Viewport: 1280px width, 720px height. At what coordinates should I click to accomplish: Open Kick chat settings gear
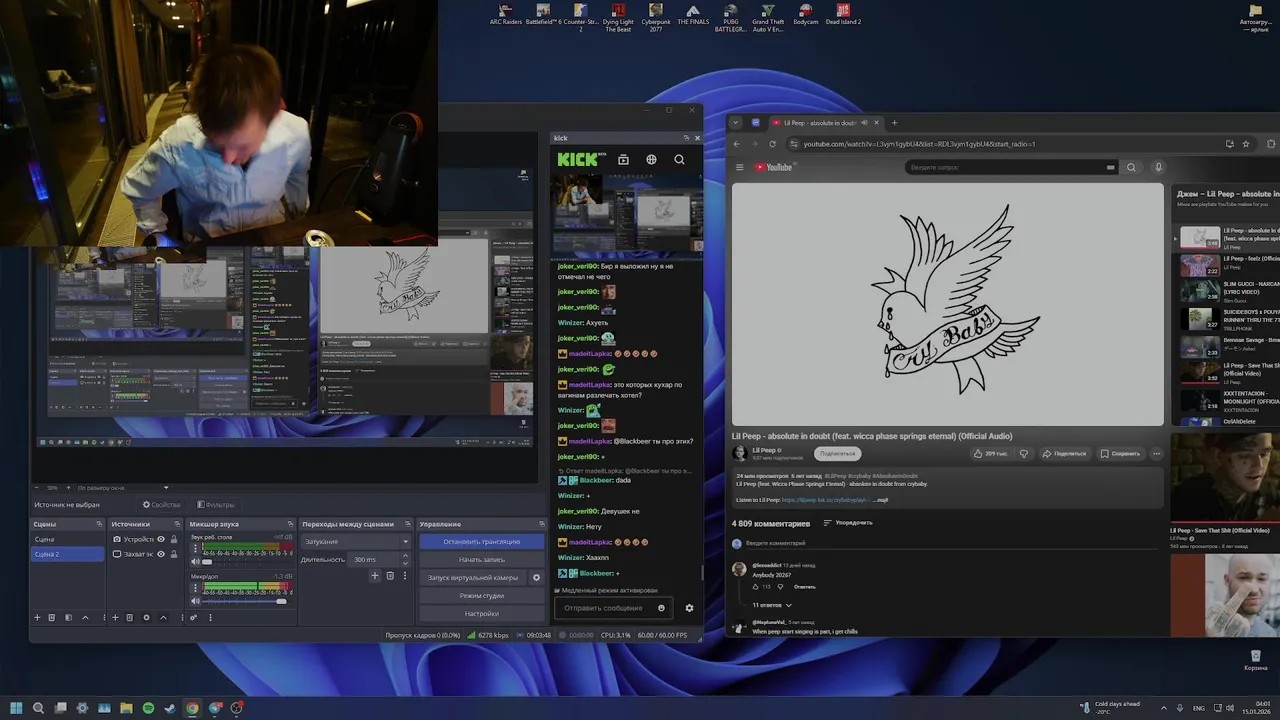click(x=689, y=608)
